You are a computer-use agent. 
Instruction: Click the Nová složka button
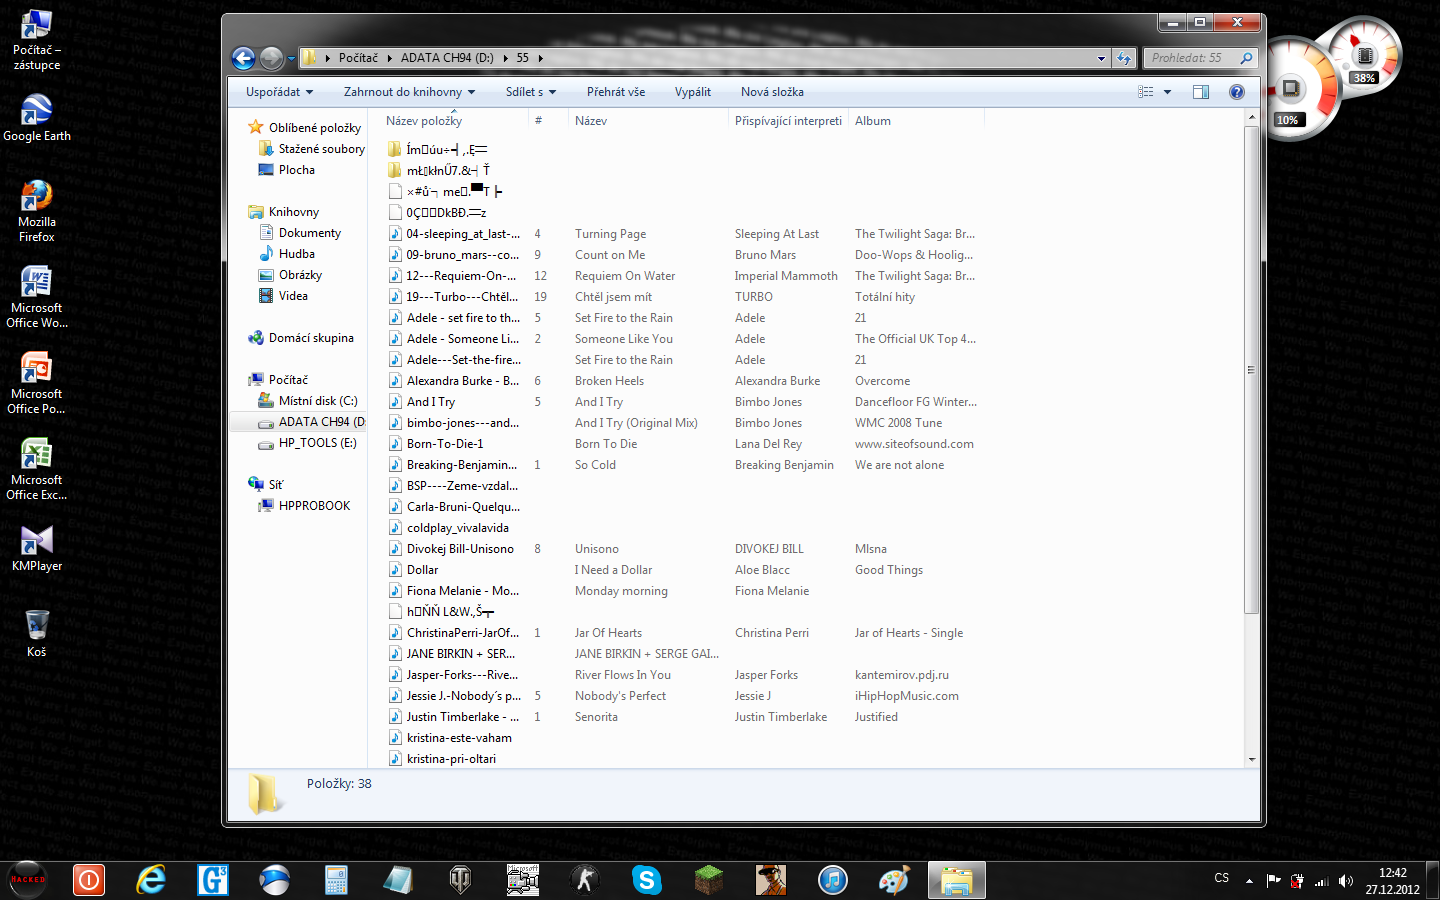tap(772, 92)
